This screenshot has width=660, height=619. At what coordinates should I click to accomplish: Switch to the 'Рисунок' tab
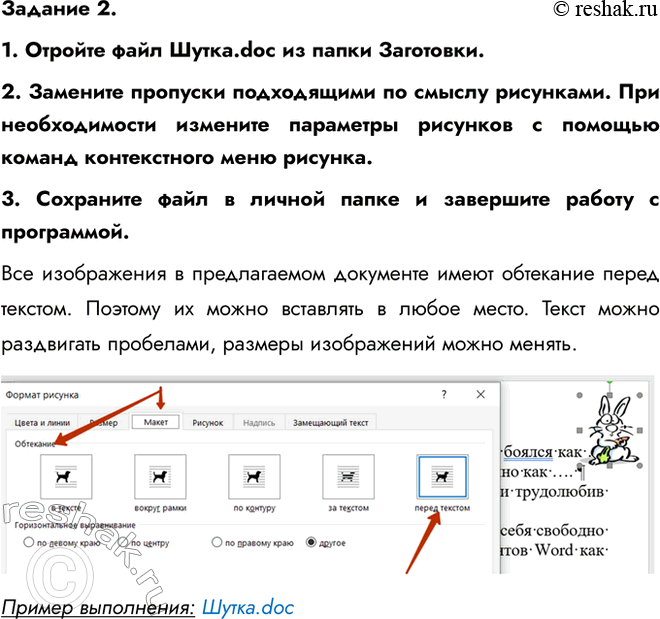click(208, 423)
